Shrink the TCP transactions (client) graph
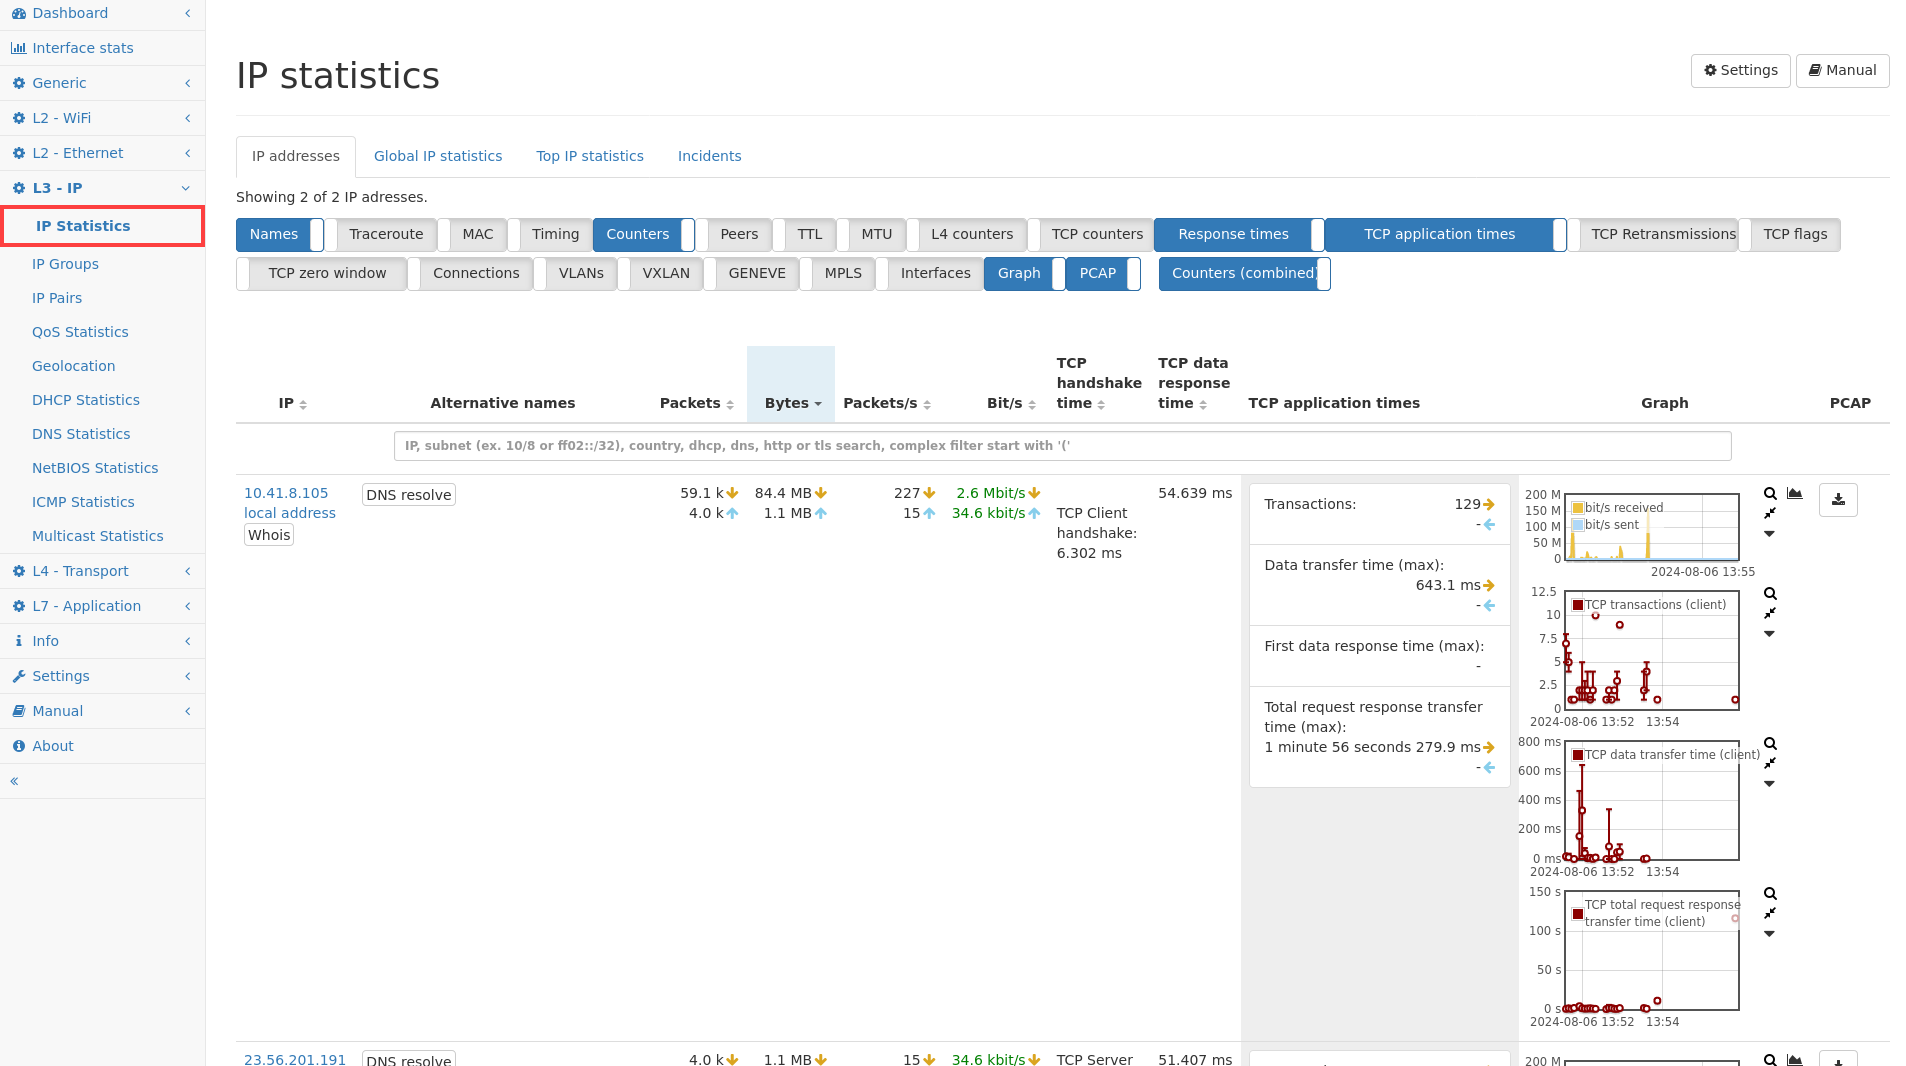The width and height of the screenshot is (1906, 1066). pos(1770,613)
